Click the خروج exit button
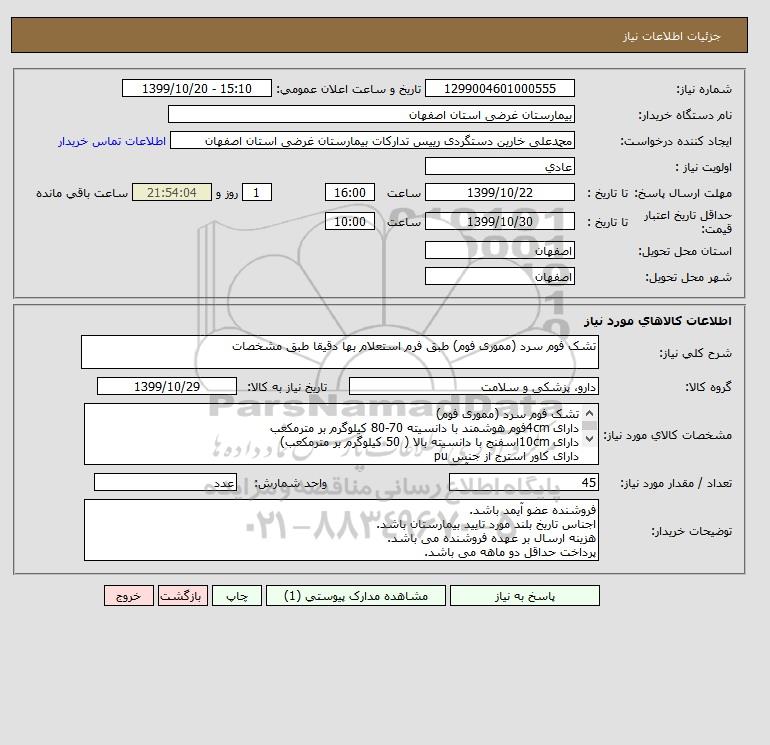770x745 pixels. (x=129, y=596)
